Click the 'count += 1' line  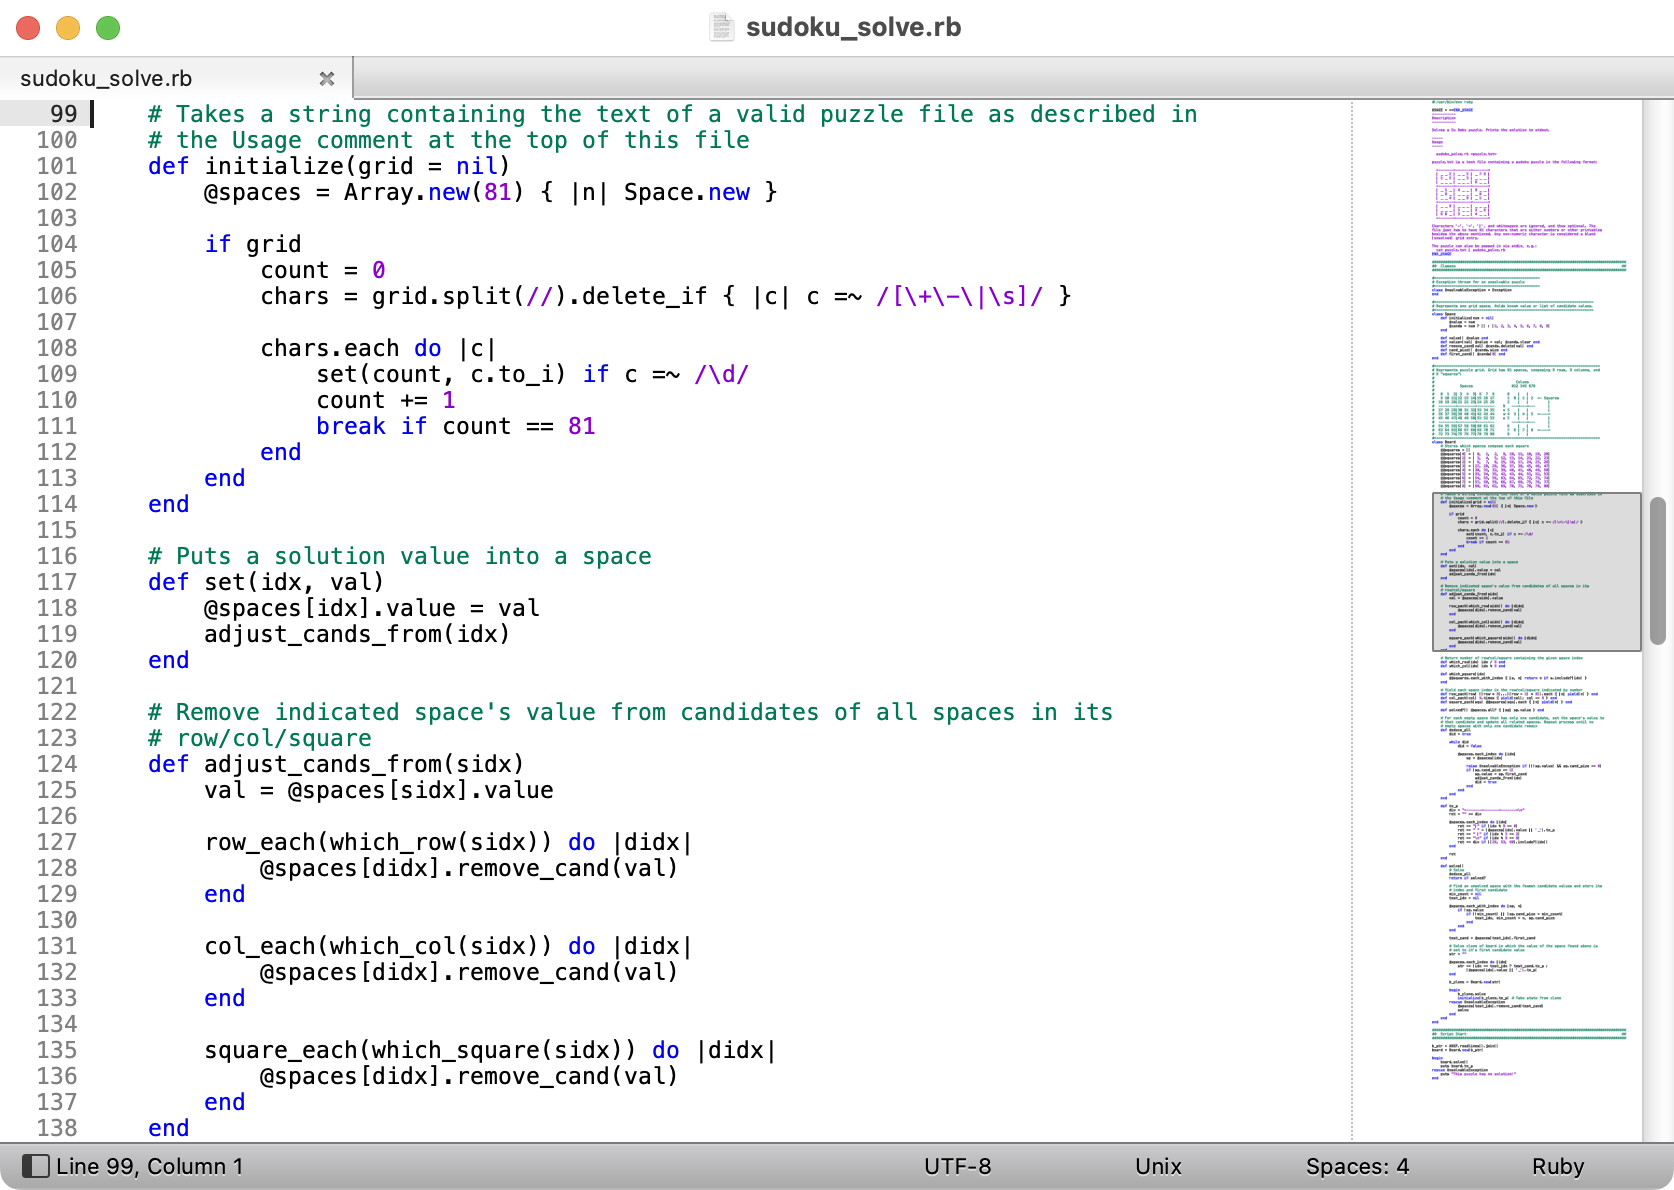click(386, 400)
